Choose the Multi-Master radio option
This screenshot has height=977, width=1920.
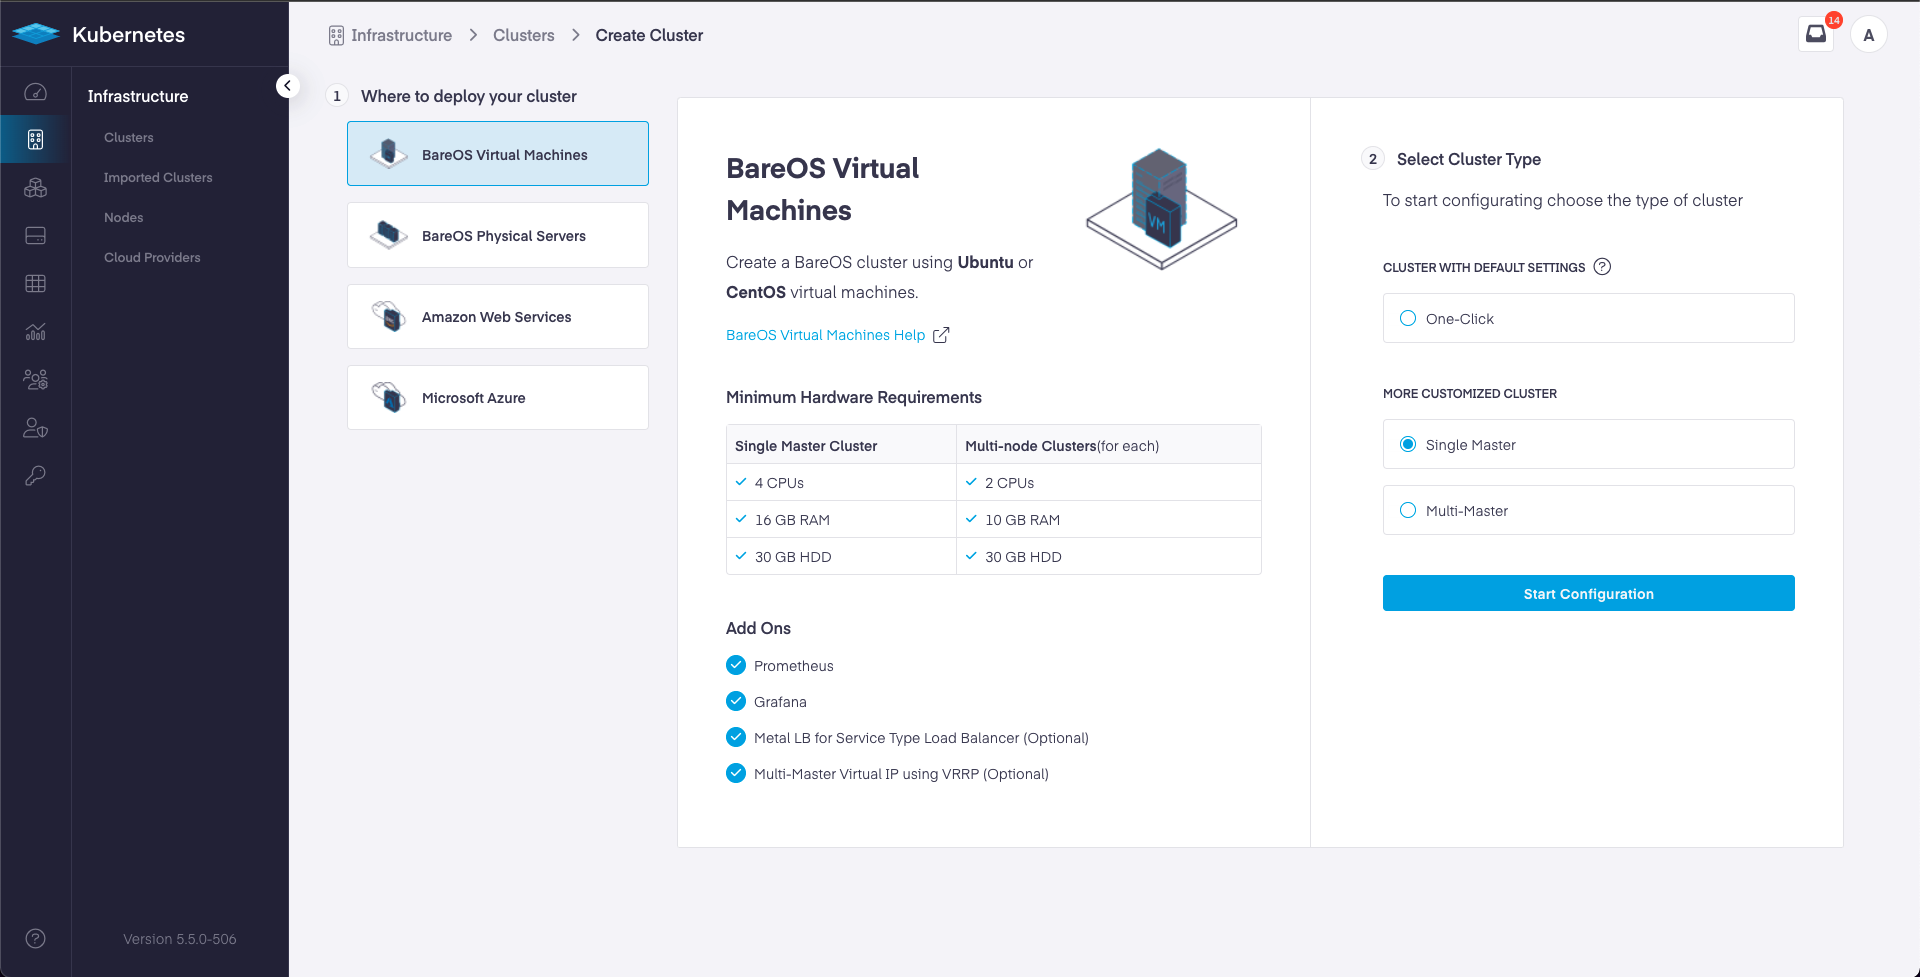[x=1408, y=509]
